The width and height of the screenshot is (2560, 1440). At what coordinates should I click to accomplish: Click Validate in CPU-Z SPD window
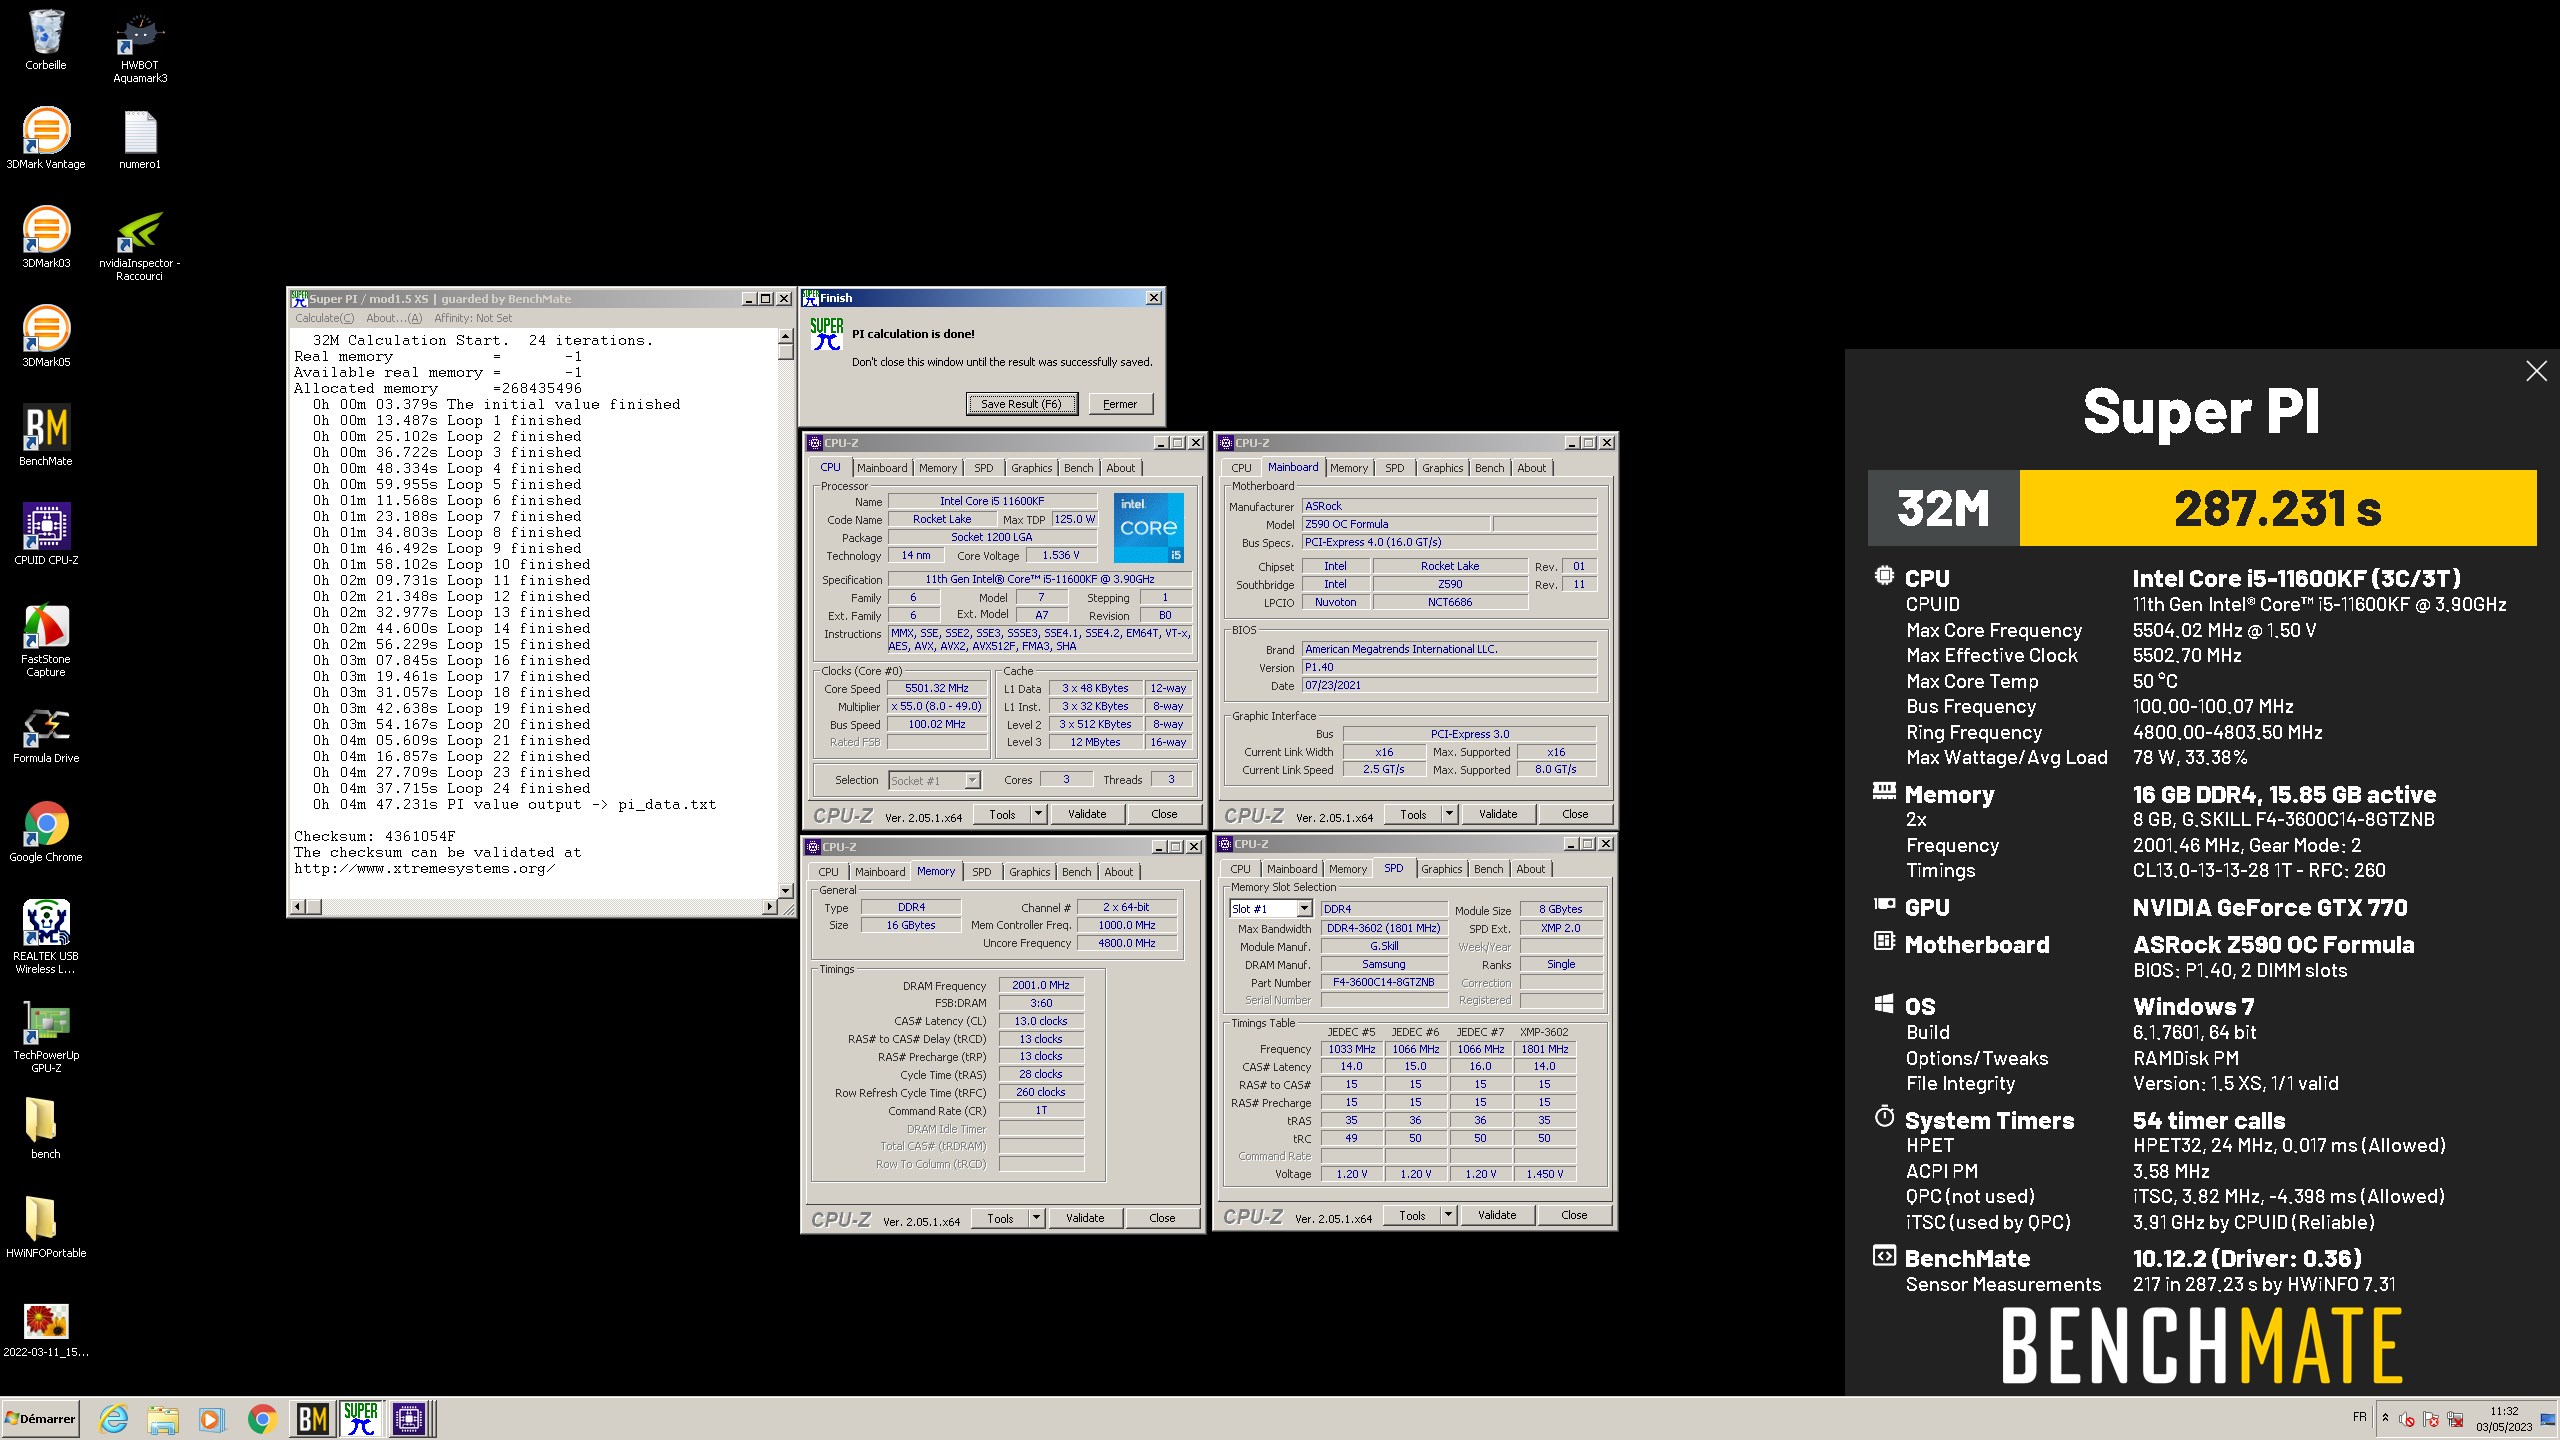pyautogui.click(x=1497, y=1215)
